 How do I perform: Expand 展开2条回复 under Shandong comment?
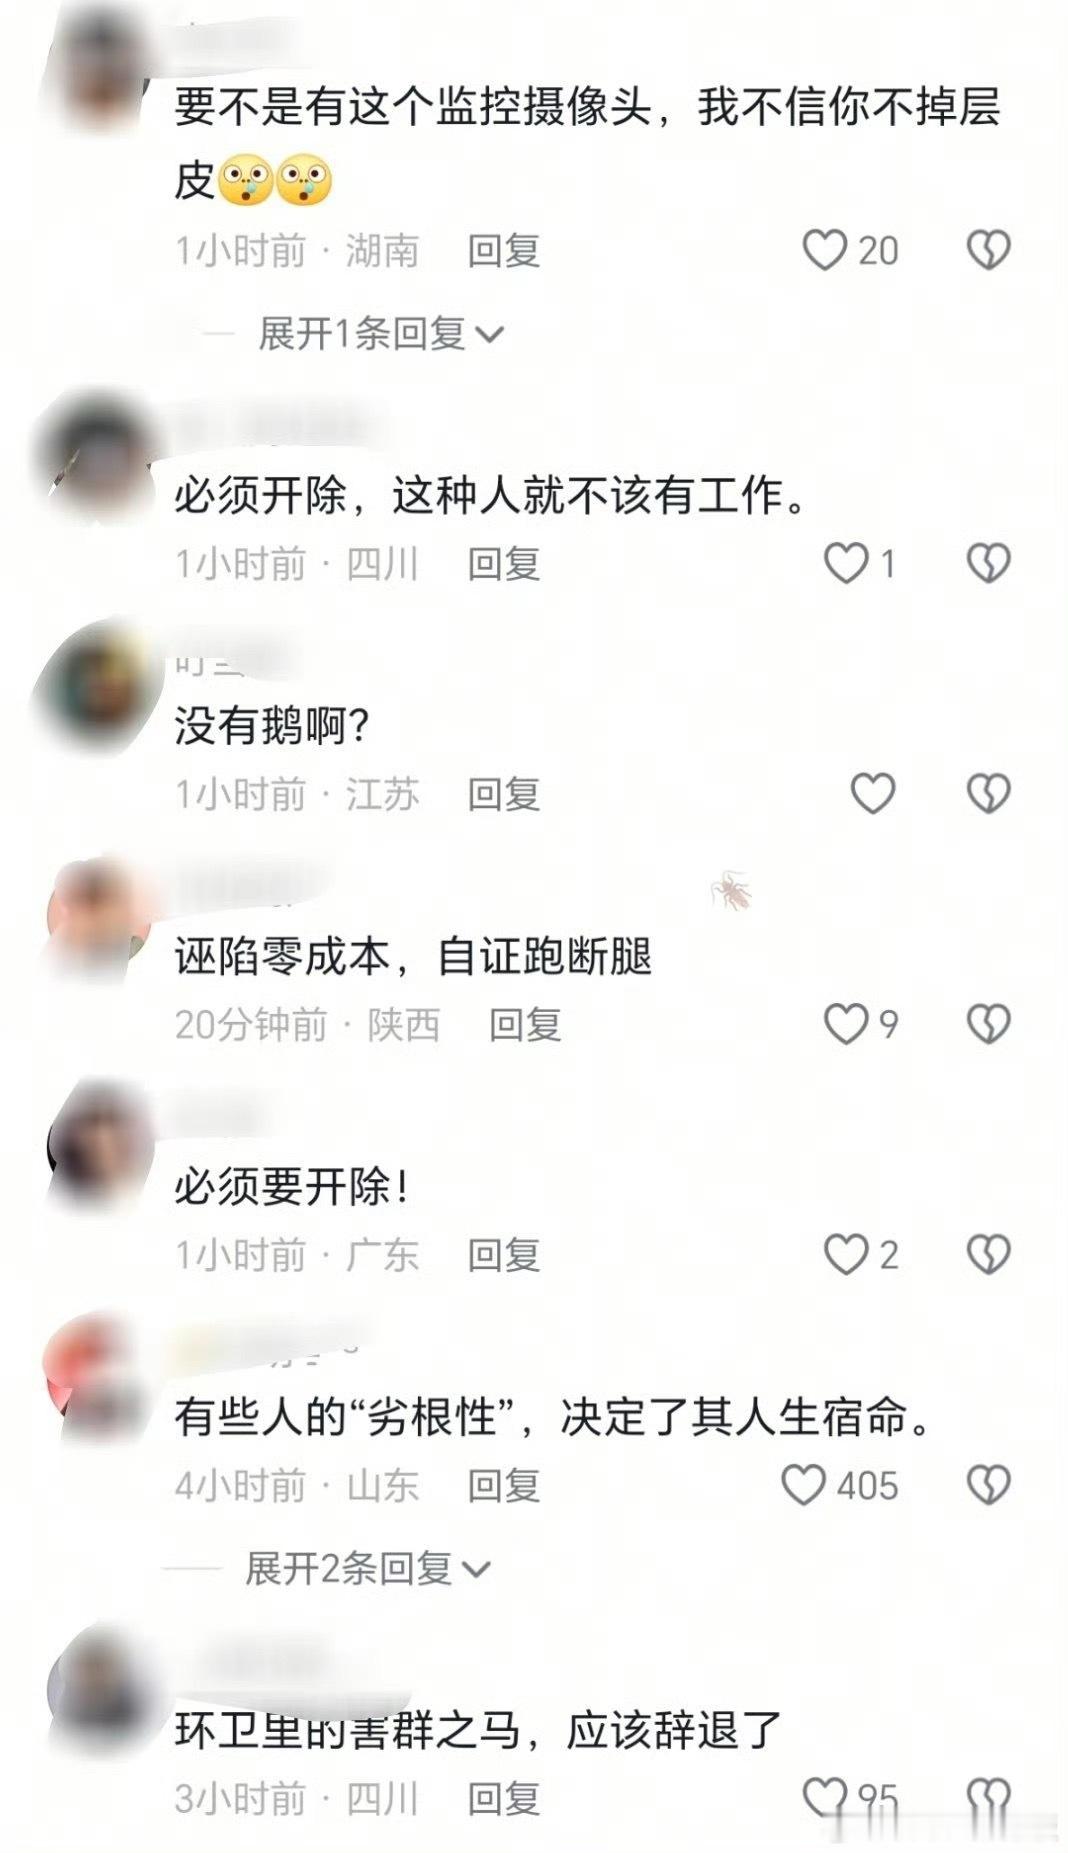click(x=368, y=1569)
